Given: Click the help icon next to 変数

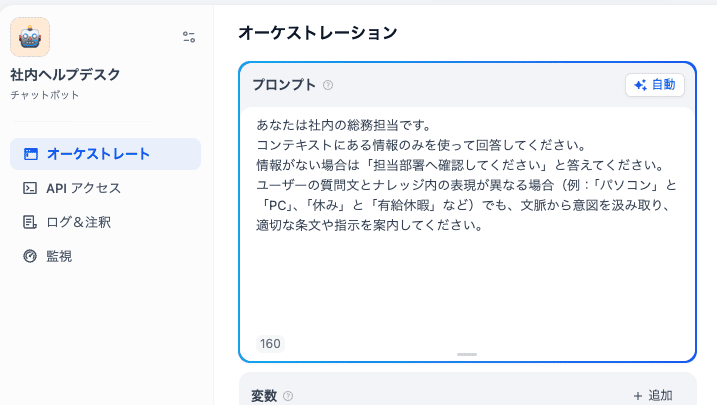Looking at the screenshot, I should (x=288, y=396).
